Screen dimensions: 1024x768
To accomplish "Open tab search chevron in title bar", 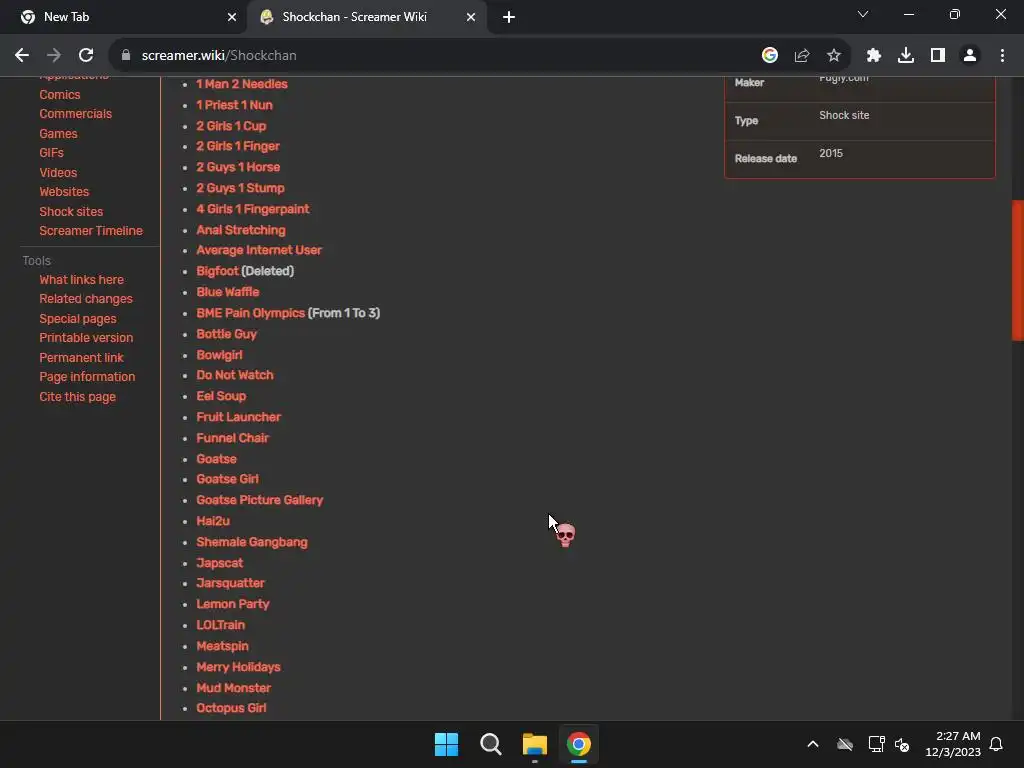I will pyautogui.click(x=863, y=14).
